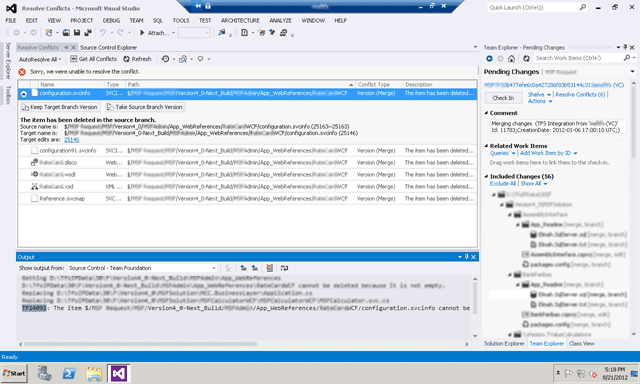The width and height of the screenshot is (640, 384).
Task: Pin the Team Explorer panel
Action: click(x=625, y=47)
